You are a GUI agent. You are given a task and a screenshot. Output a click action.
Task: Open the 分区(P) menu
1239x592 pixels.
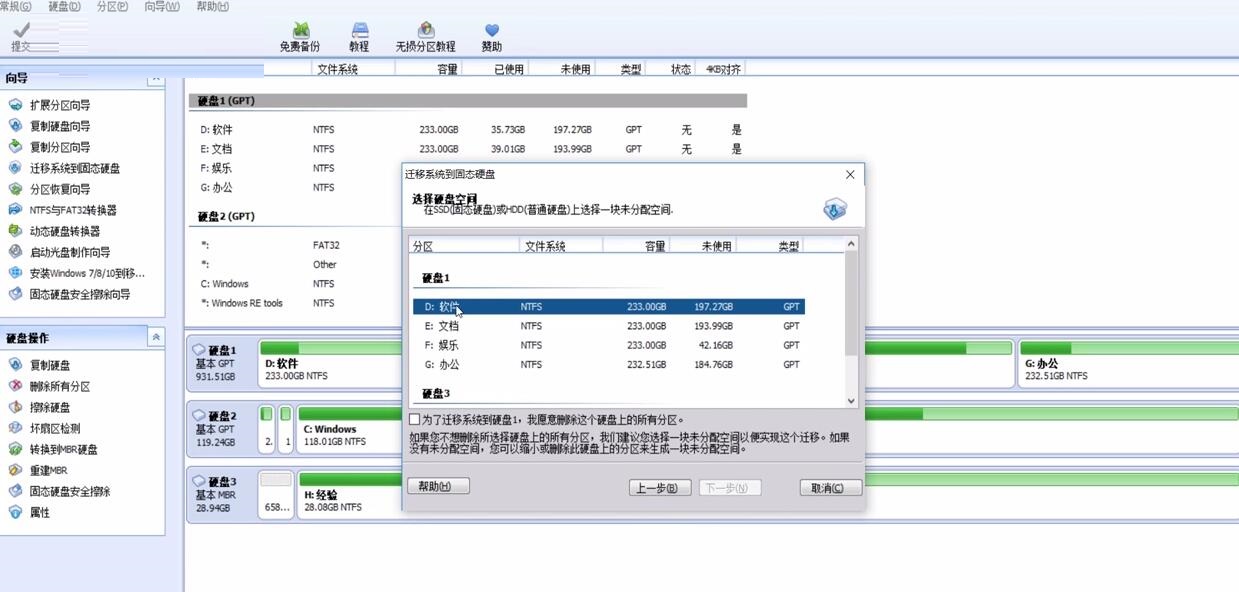113,7
